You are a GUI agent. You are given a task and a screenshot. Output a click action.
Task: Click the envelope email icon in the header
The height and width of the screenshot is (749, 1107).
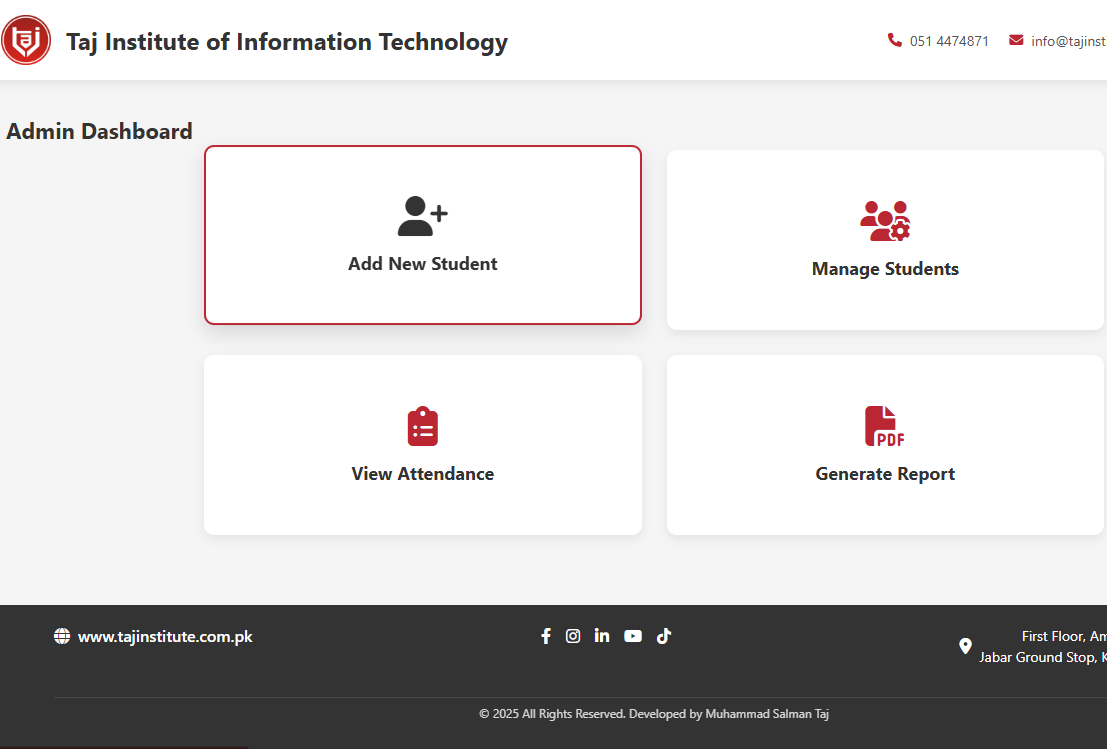coord(1016,40)
